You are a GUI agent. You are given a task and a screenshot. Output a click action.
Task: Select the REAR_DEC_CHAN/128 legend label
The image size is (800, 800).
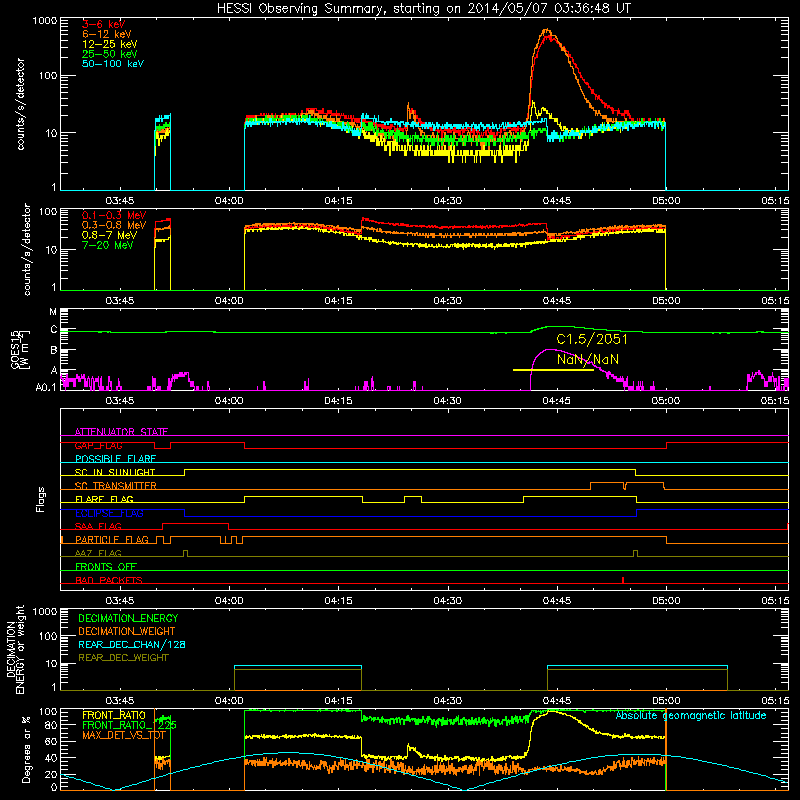132,644
